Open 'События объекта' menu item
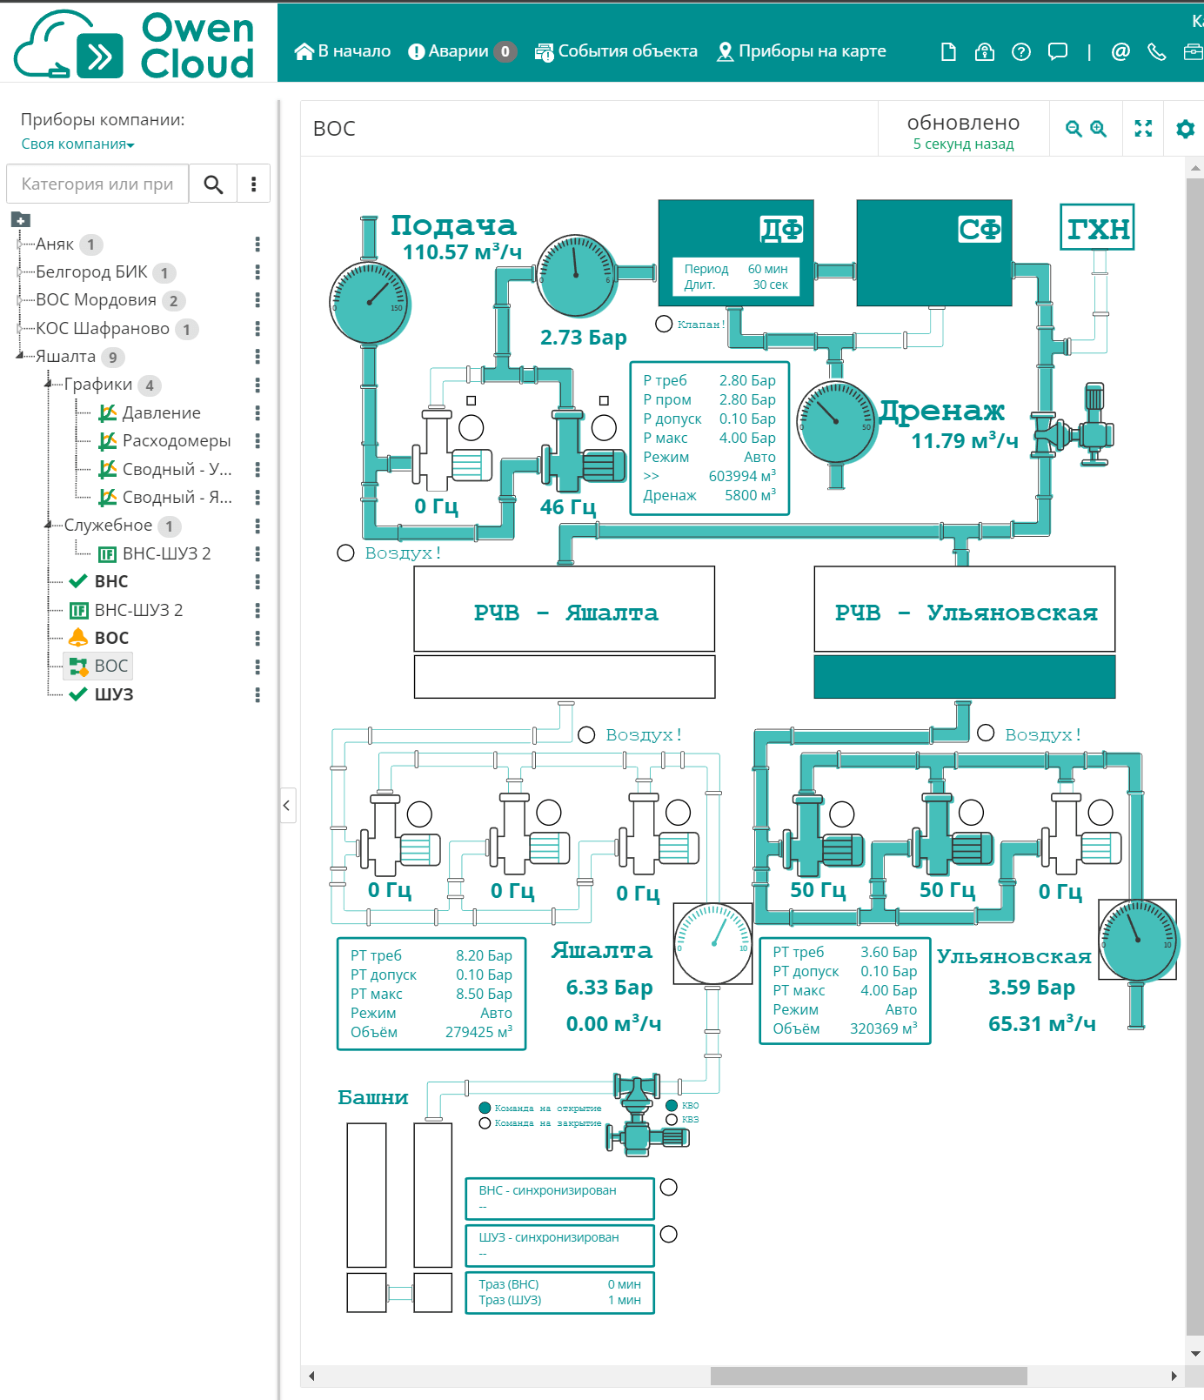Screen dimensions: 1204x1400 [x=616, y=51]
